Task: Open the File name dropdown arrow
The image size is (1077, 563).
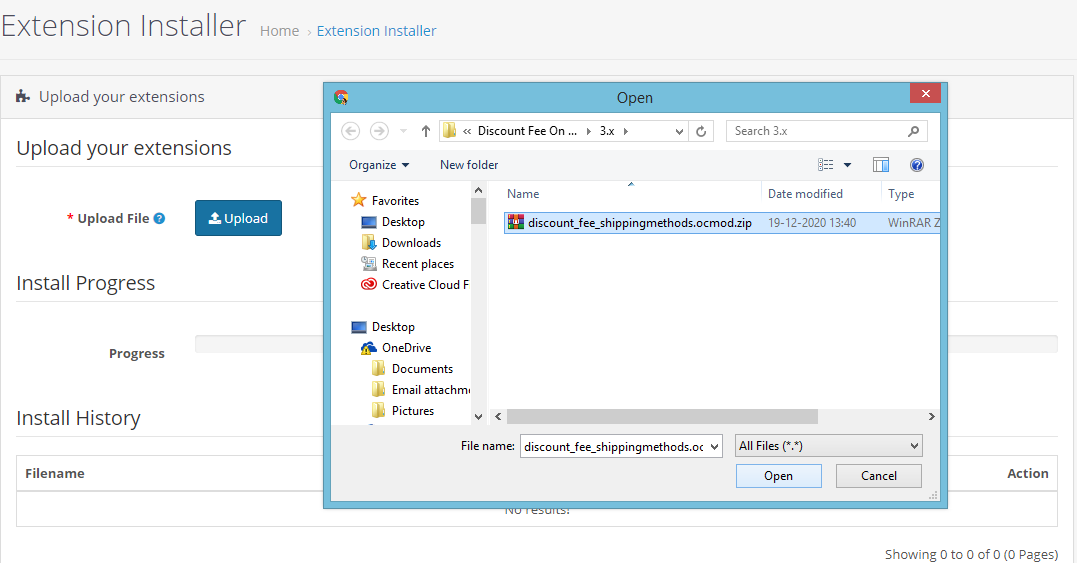Action: point(714,446)
